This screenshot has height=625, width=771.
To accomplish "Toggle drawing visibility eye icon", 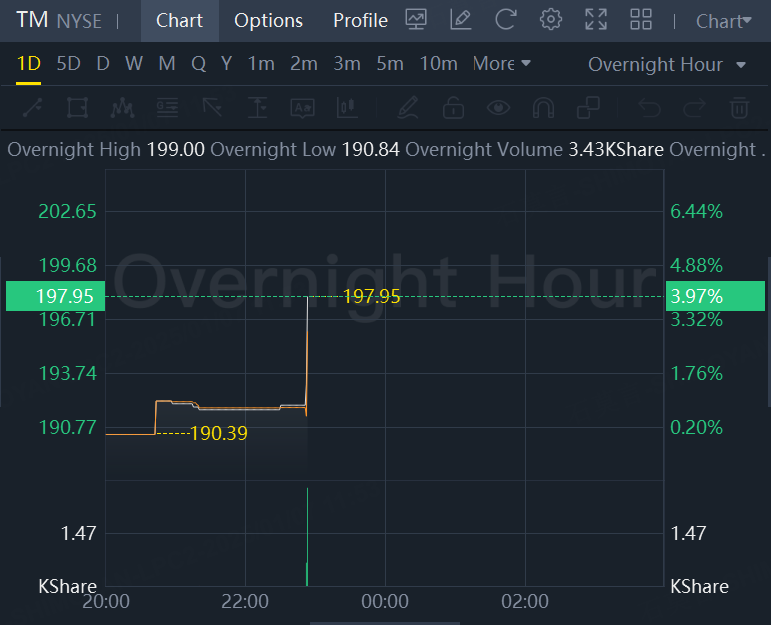I will (x=498, y=108).
